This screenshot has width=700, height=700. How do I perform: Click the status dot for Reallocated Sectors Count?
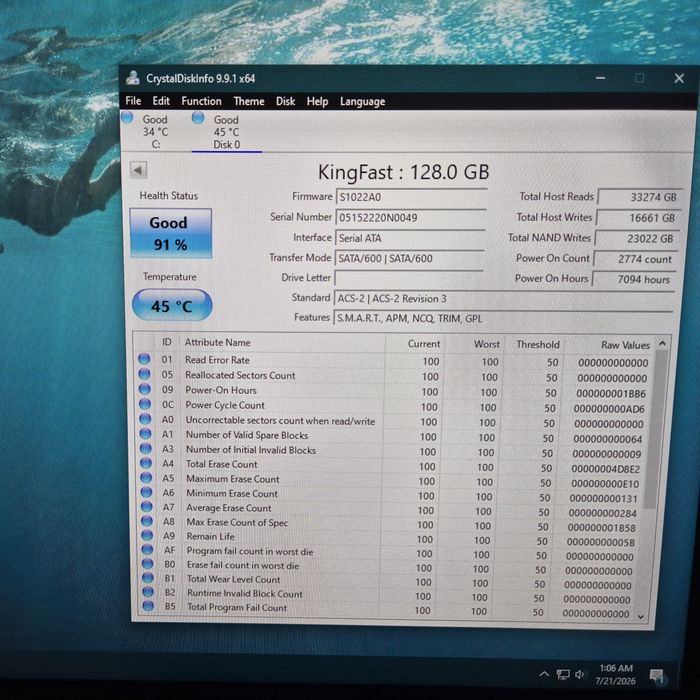tap(144, 374)
